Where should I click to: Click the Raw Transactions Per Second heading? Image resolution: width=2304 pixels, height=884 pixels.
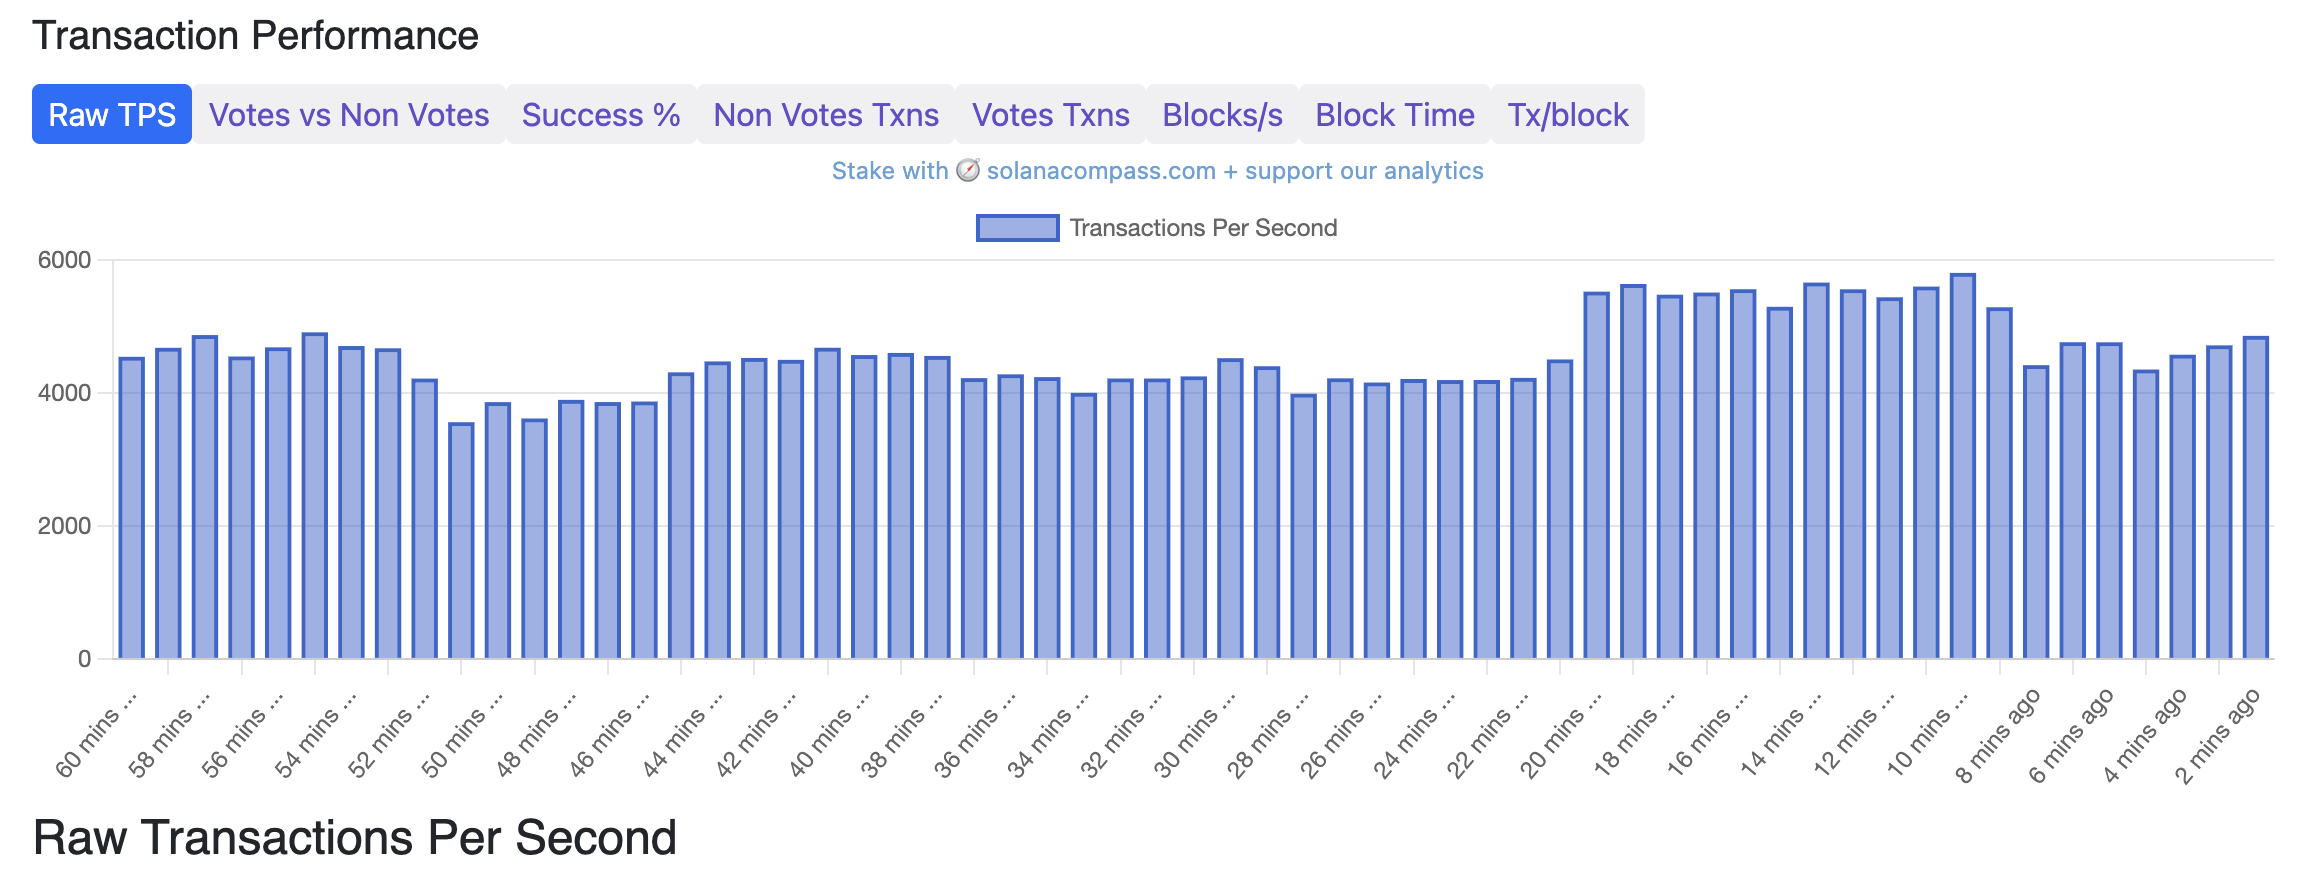point(356,837)
